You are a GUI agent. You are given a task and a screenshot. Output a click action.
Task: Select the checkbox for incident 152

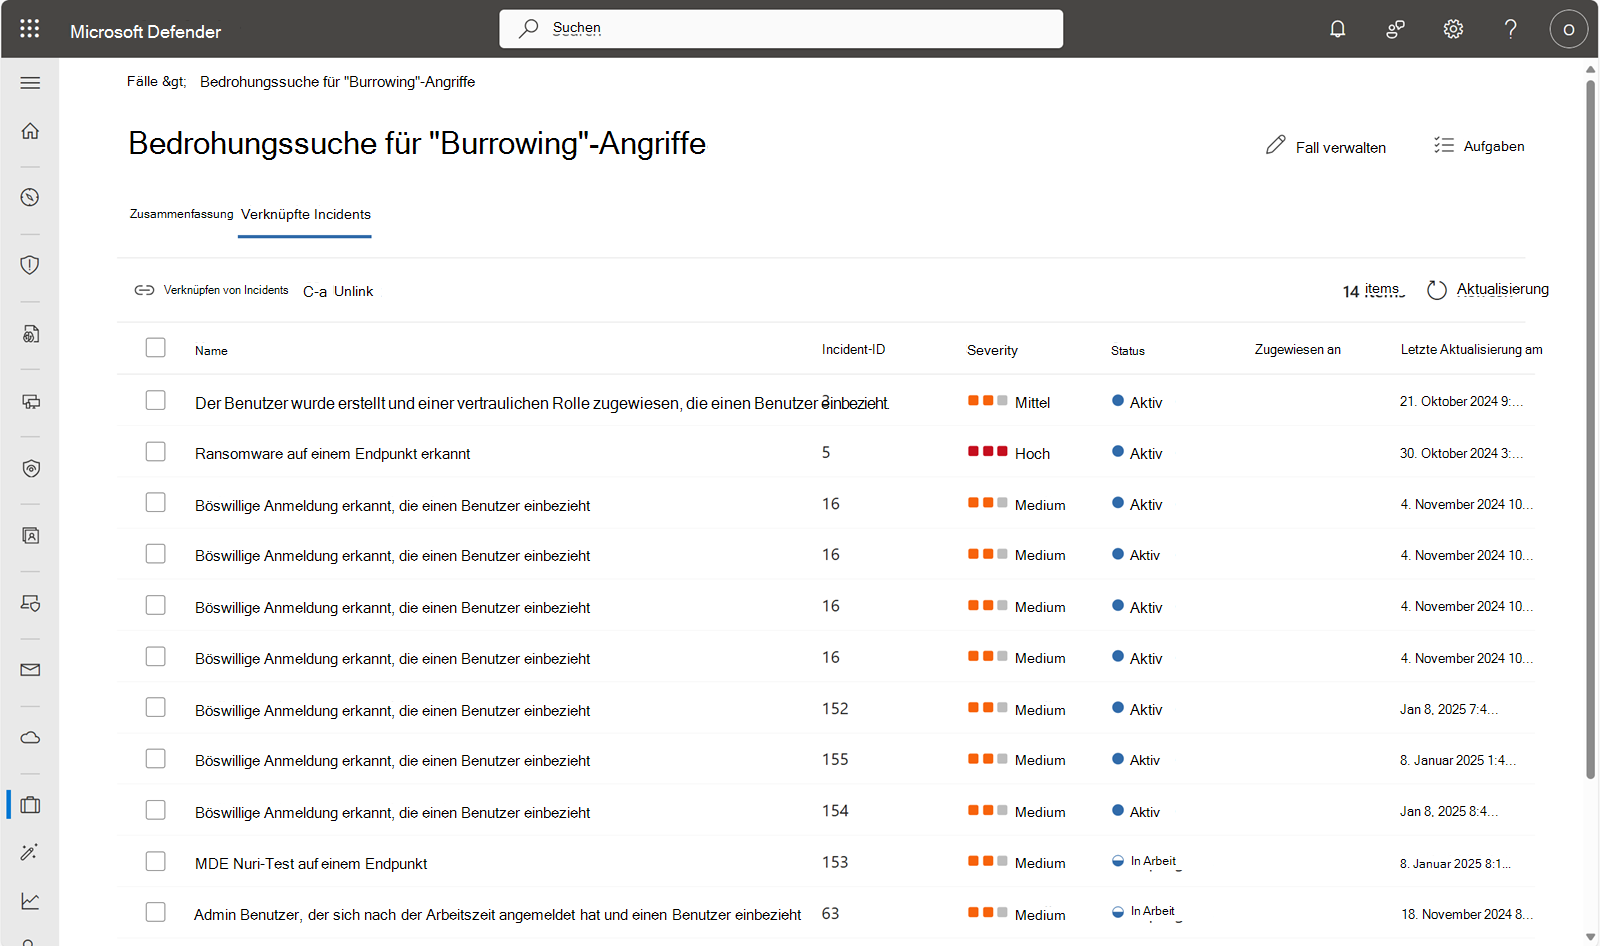(x=155, y=708)
